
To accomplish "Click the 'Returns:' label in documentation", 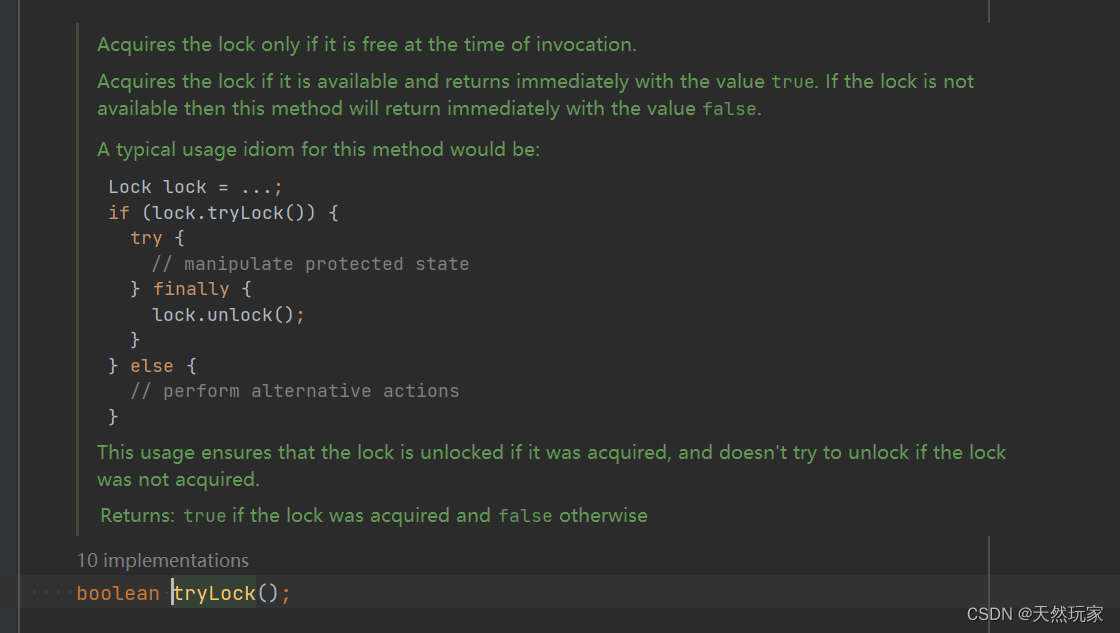I will (138, 516).
